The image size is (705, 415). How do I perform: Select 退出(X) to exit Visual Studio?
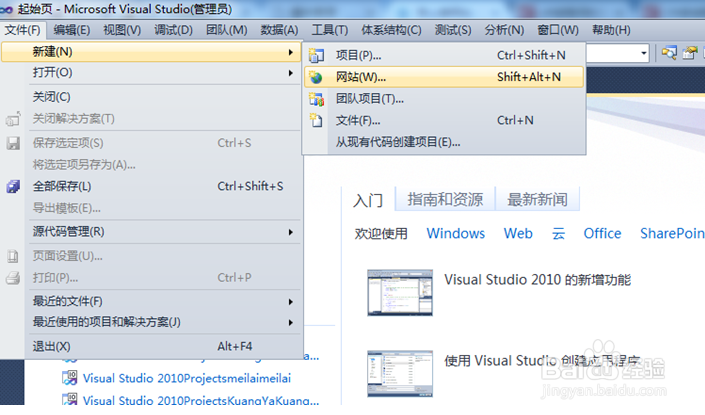(151, 346)
